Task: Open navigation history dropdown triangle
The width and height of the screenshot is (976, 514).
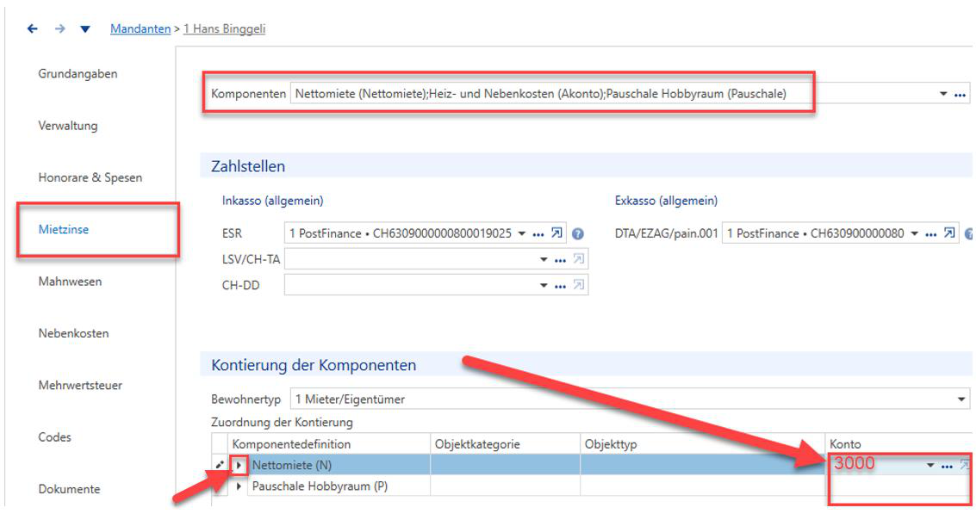Action: (x=85, y=29)
